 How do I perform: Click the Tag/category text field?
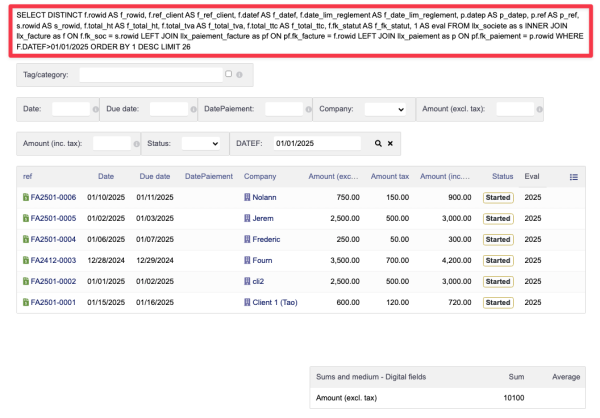click(x=150, y=75)
